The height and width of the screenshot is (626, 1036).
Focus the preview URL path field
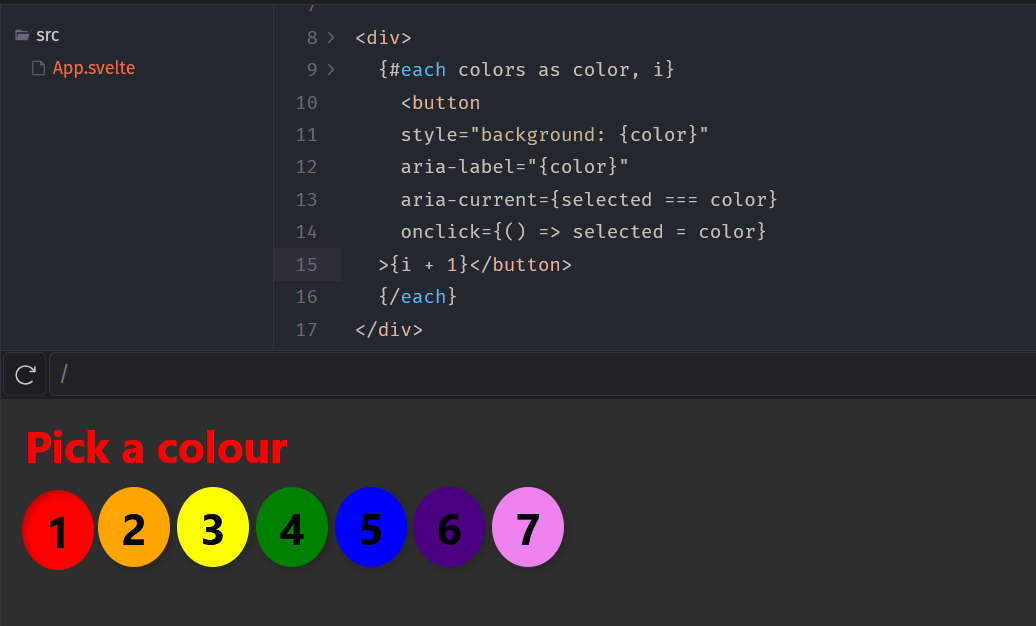pos(540,374)
